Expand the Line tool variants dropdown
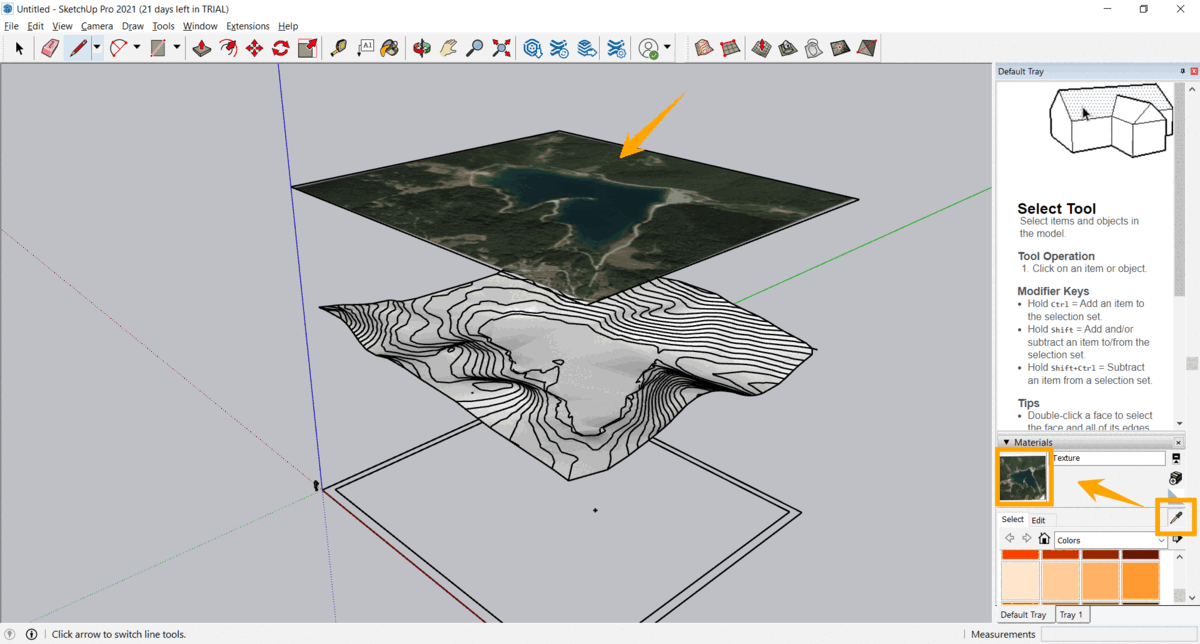Image resolution: width=1200 pixels, height=644 pixels. pos(96,47)
